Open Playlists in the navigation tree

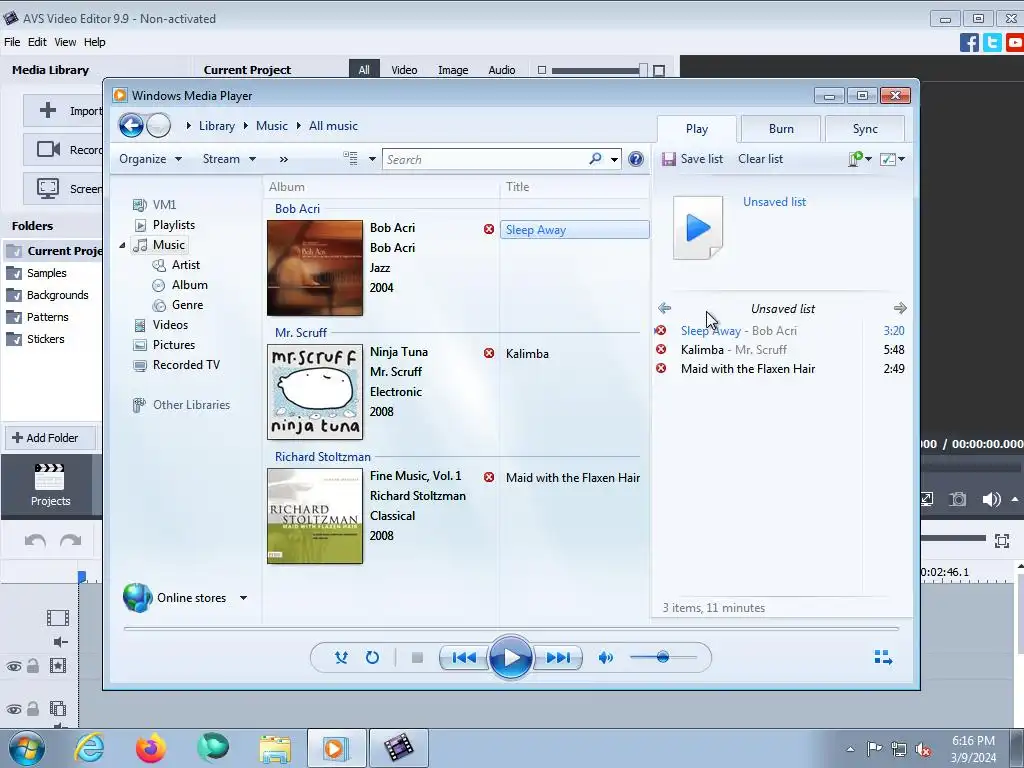coord(174,225)
